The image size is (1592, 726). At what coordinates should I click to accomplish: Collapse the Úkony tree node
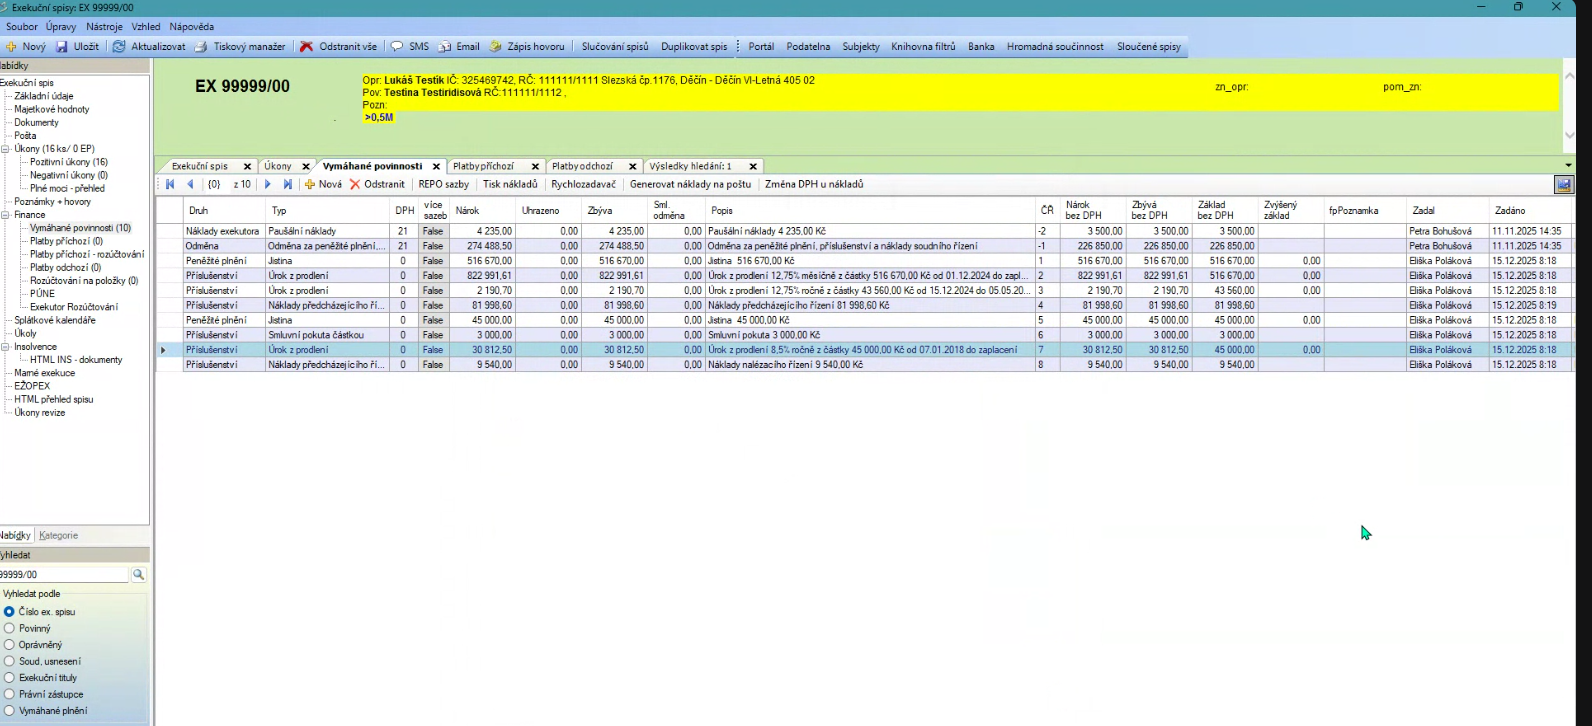click(5, 149)
